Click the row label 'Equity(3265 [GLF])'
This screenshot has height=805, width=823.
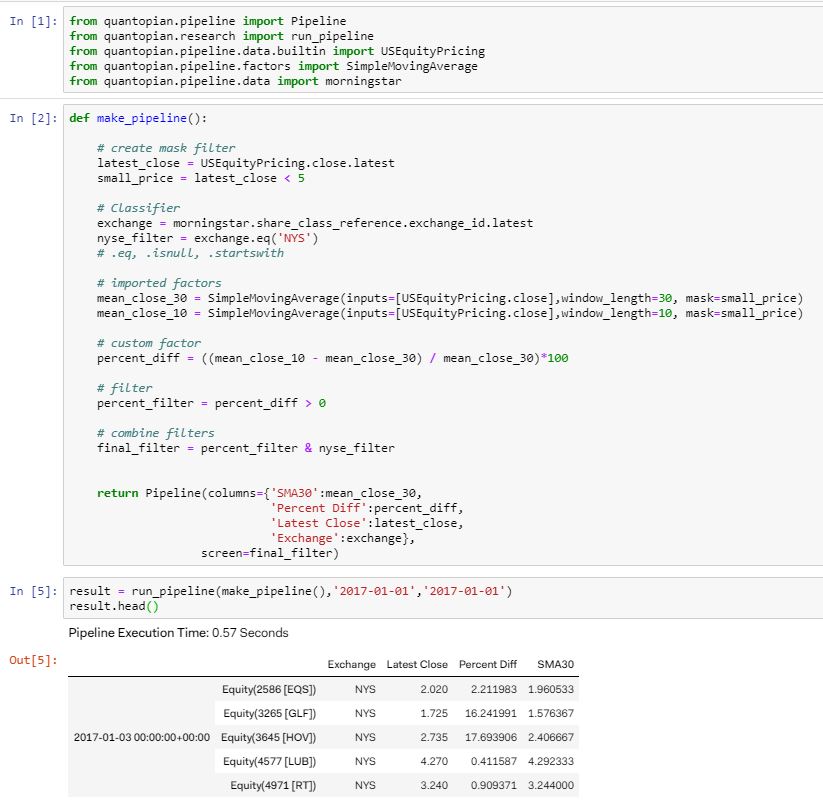tap(270, 714)
